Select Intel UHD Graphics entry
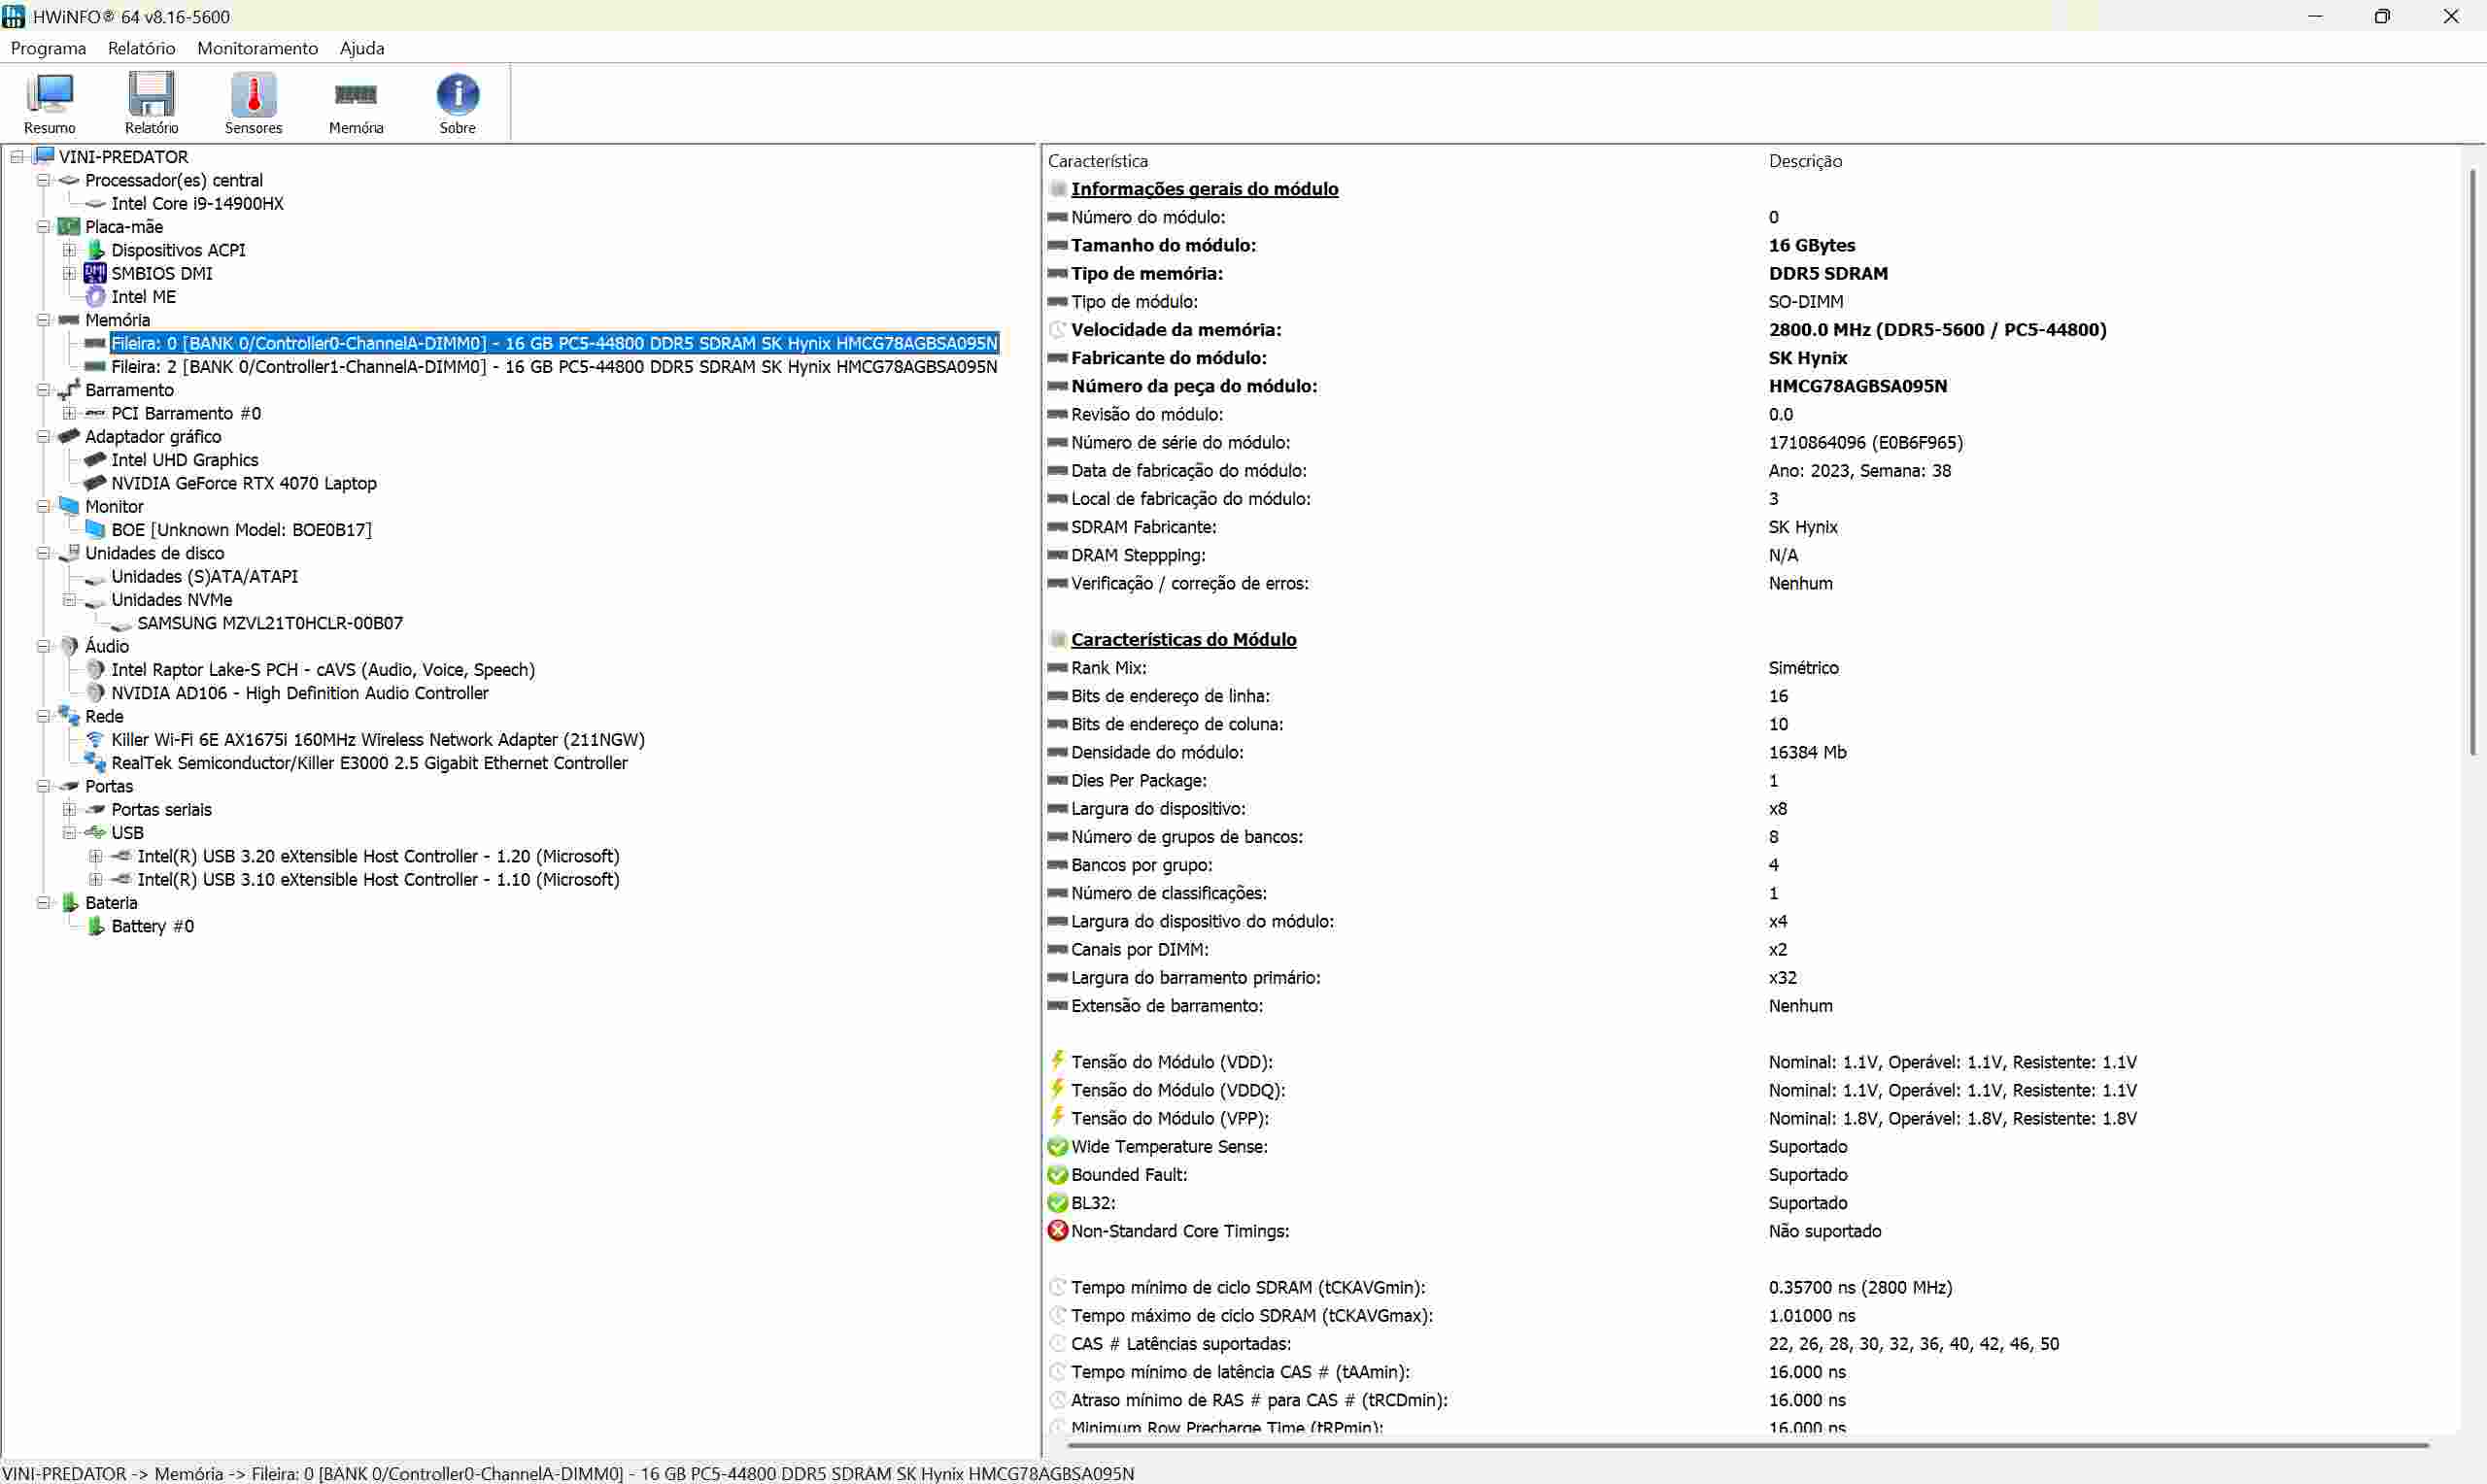Screen dimensions: 2487x1484 [184, 460]
